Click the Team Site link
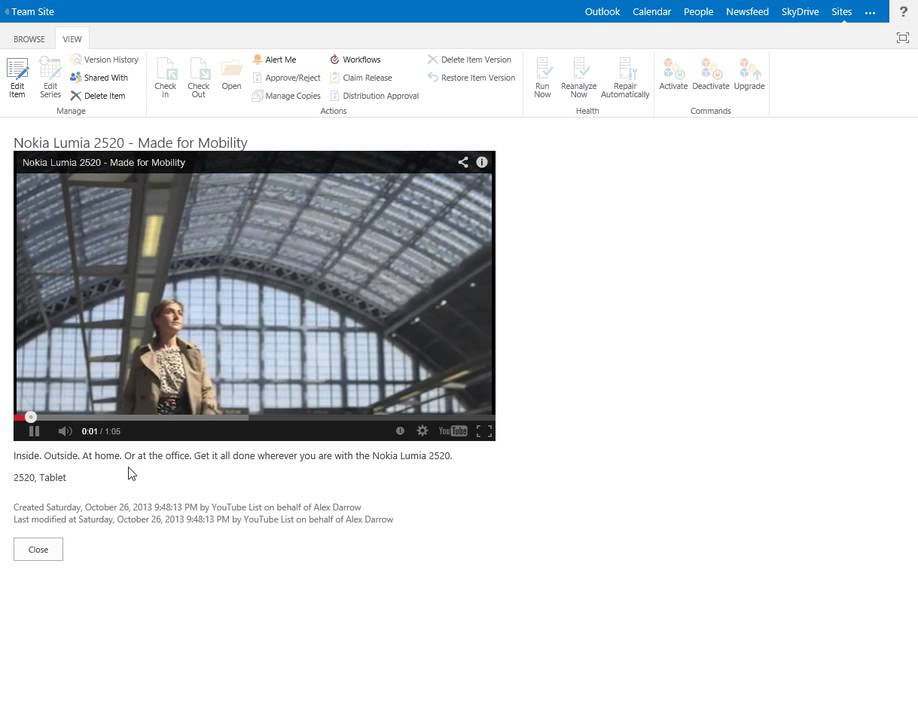Screen dimensions: 918x720 [32, 12]
